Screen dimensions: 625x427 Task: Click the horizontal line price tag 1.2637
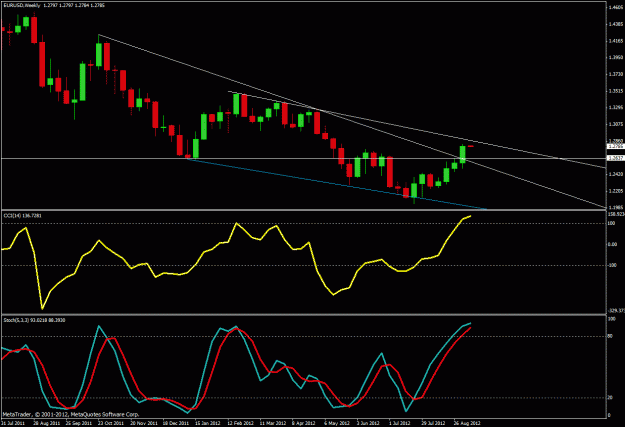pyautogui.click(x=615, y=158)
